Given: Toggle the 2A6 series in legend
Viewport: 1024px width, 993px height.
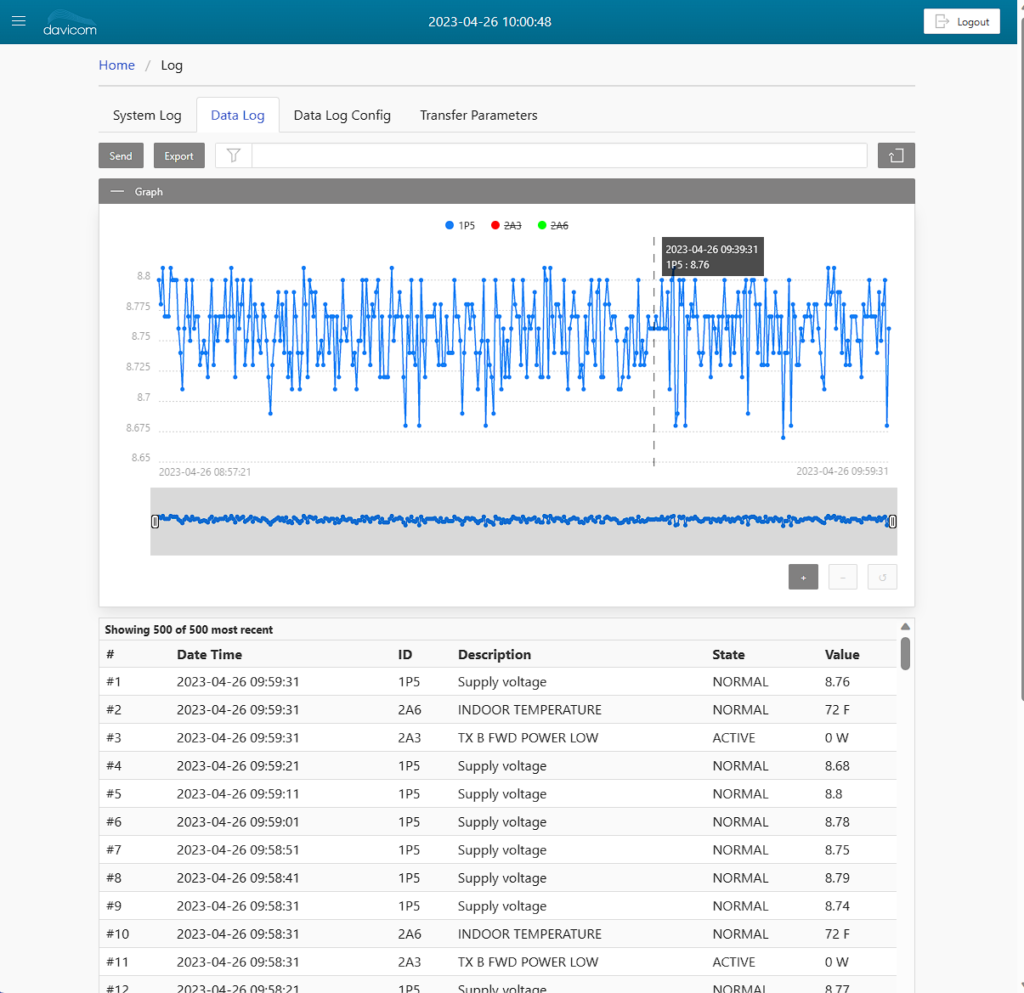Looking at the screenshot, I should [552, 225].
